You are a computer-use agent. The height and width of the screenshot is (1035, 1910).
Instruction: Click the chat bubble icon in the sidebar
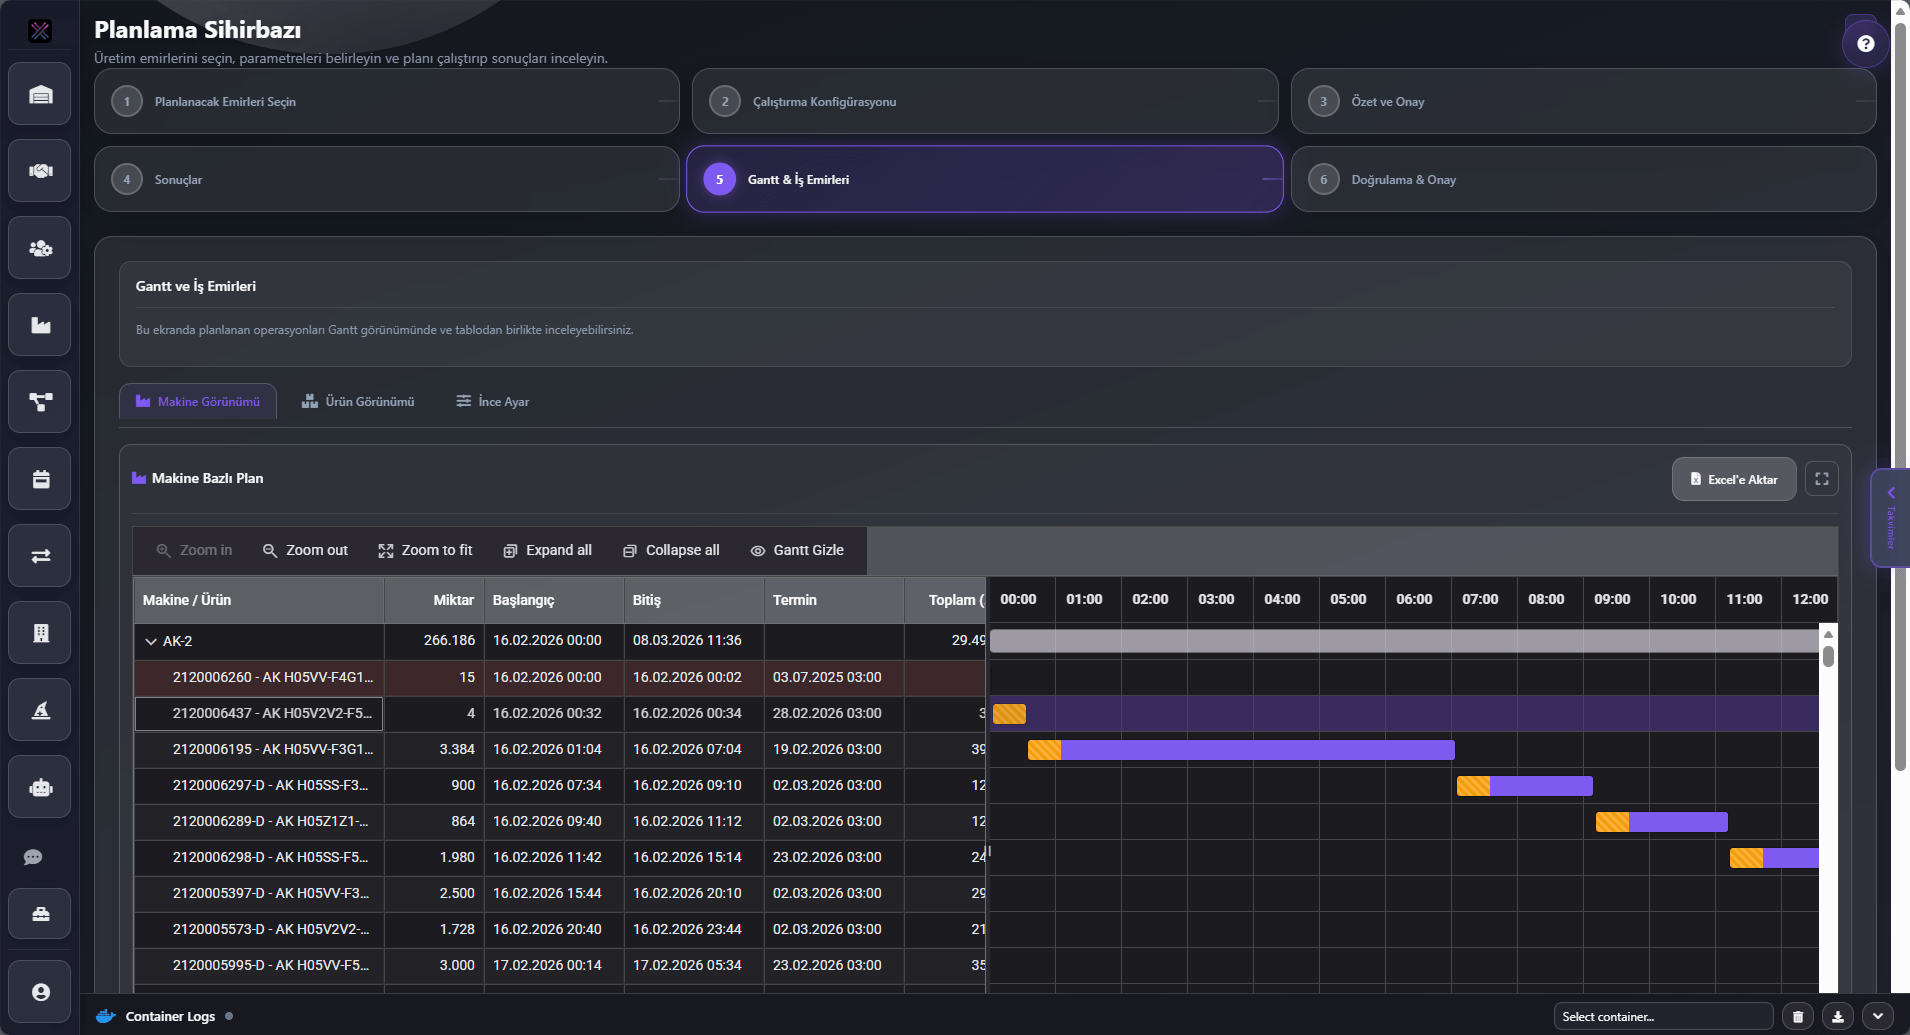[x=33, y=856]
